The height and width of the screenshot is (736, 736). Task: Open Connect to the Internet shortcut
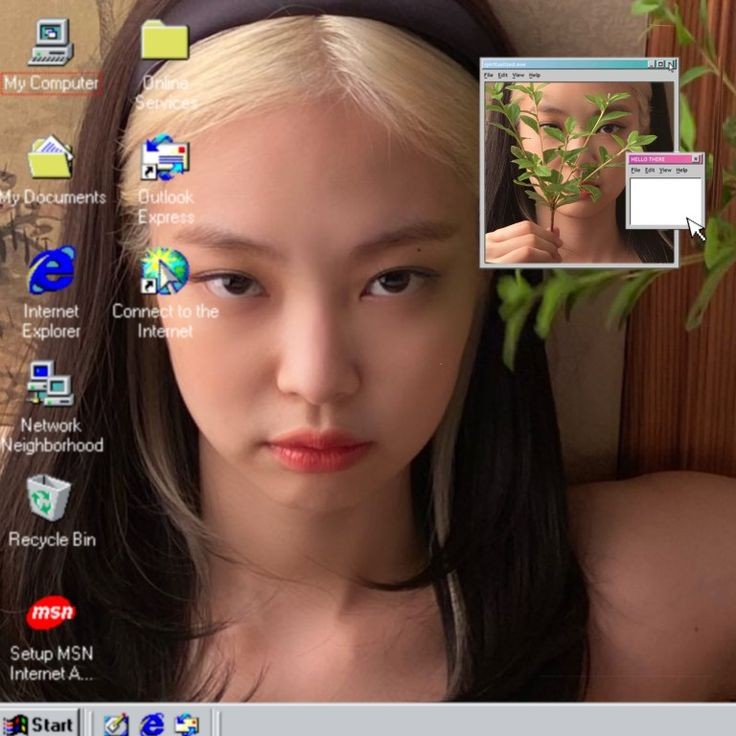coord(165,271)
